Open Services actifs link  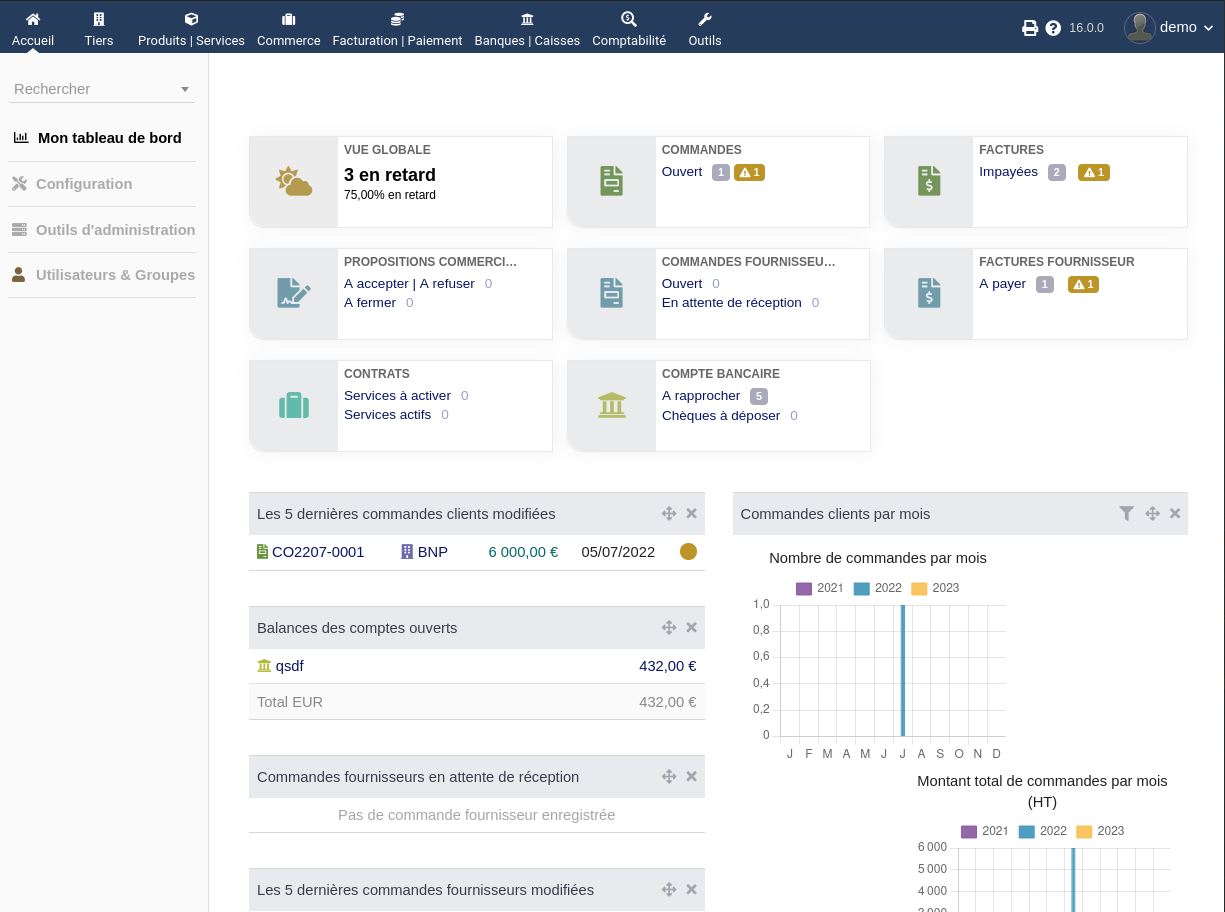(387, 415)
